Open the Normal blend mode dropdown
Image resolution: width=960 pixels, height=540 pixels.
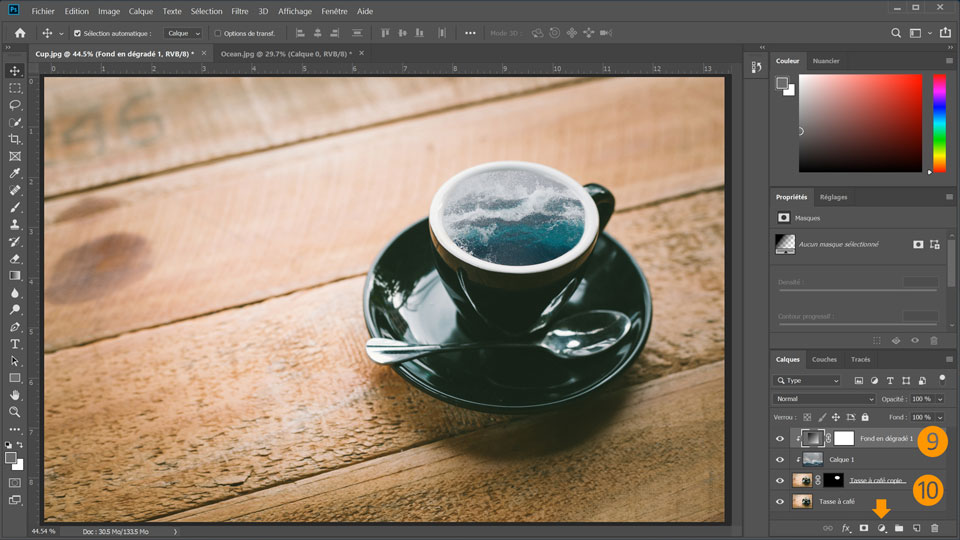823,399
